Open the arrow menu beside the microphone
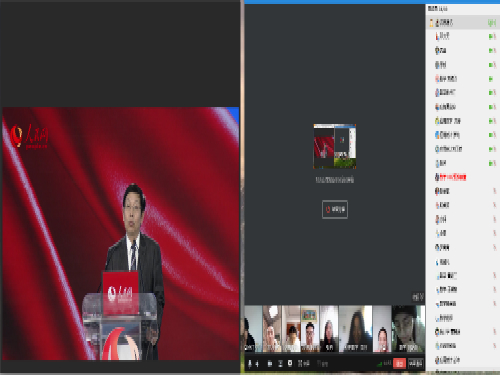Image resolution: width=500 pixels, height=375 pixels. point(257,364)
